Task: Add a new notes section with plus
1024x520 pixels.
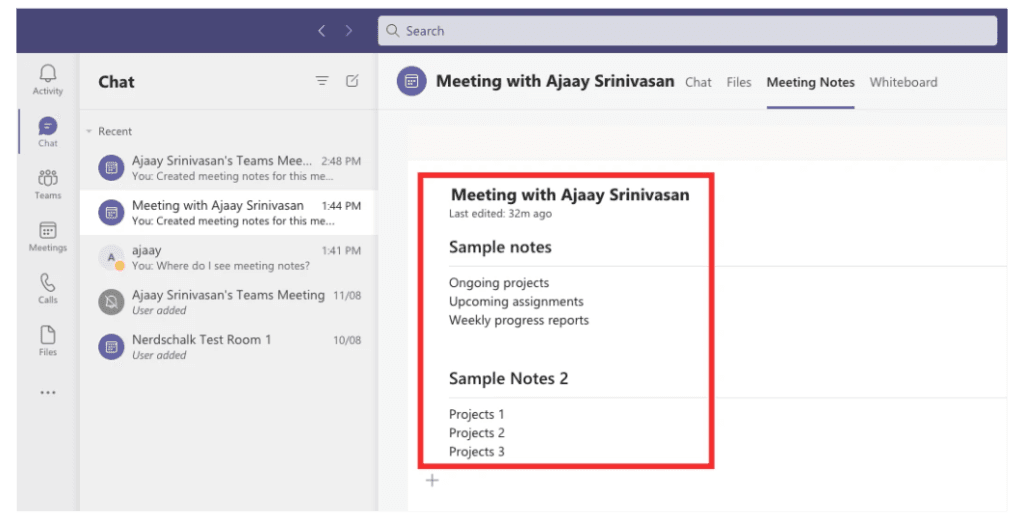Action: pos(432,481)
